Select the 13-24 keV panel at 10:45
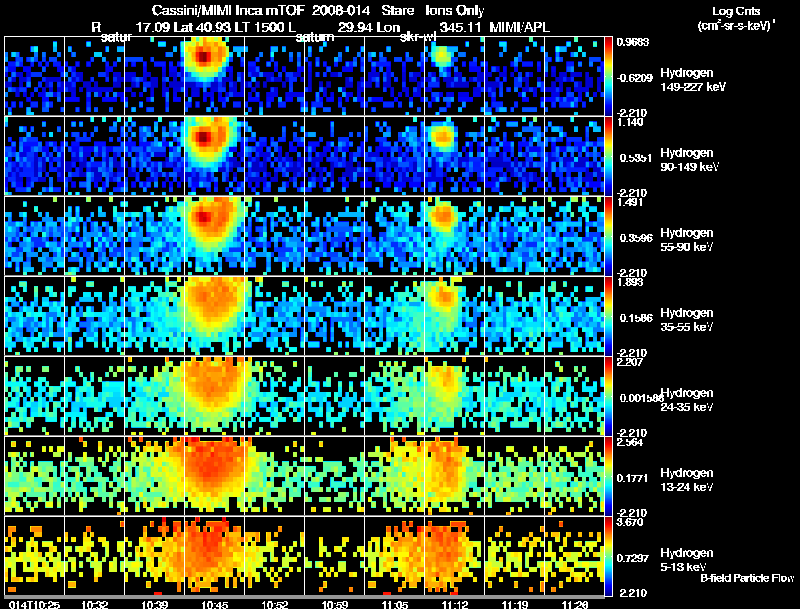The width and height of the screenshot is (800, 609). [x=214, y=475]
